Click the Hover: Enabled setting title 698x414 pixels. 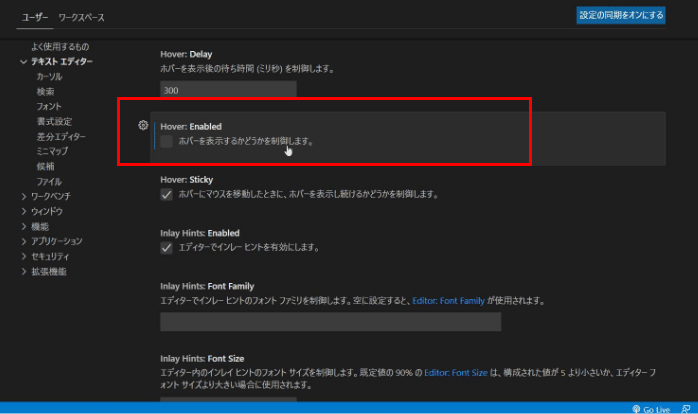[x=191, y=127]
